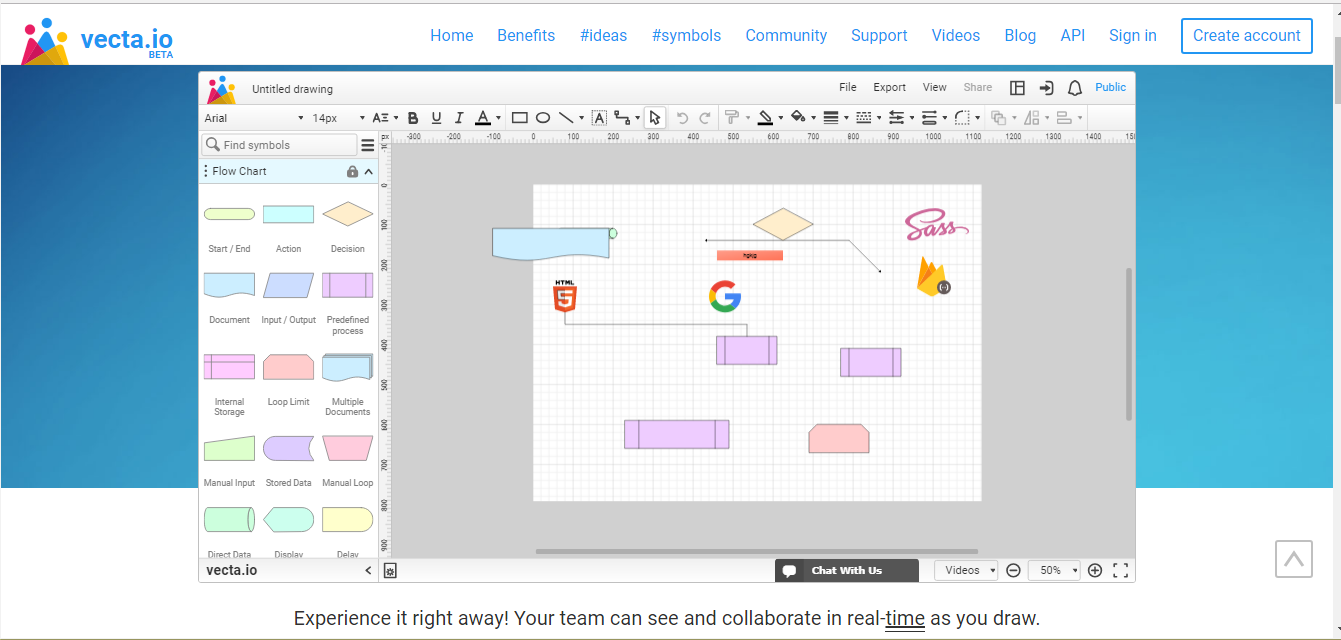Click the Public visibility link
The width and height of the screenshot is (1341, 640).
pyautogui.click(x=1111, y=88)
